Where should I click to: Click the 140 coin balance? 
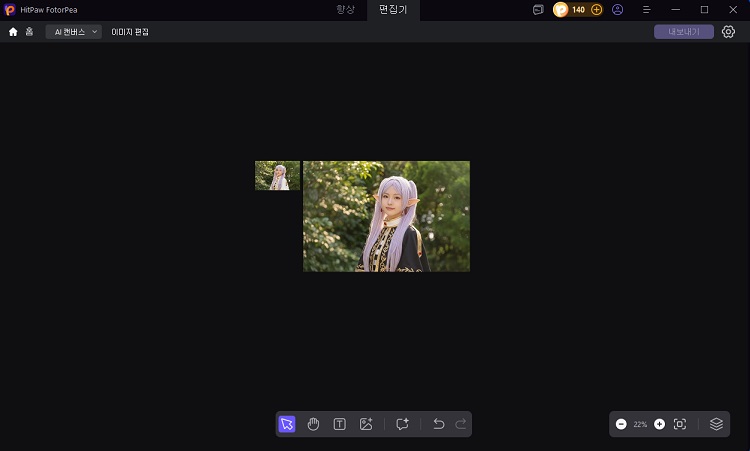[x=578, y=10]
